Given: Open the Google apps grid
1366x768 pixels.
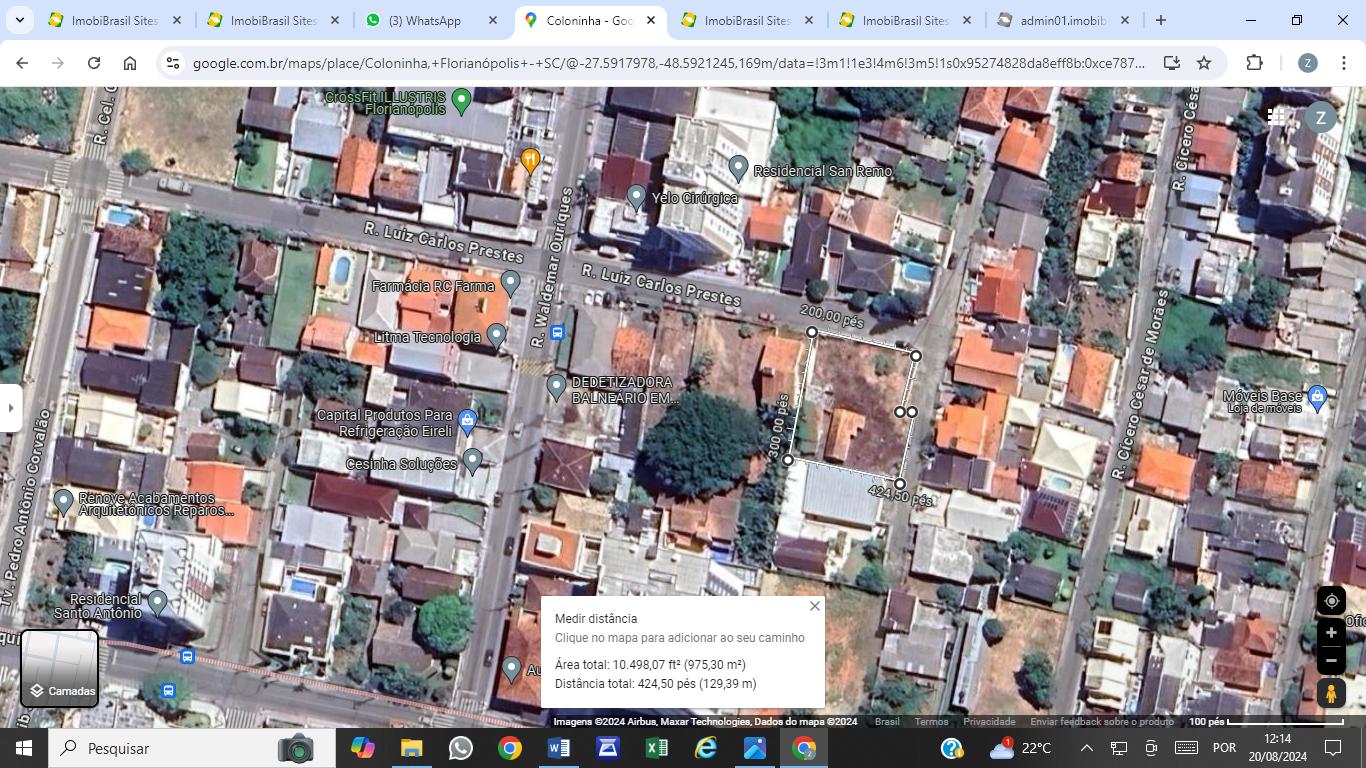Looking at the screenshot, I should pyautogui.click(x=1276, y=117).
